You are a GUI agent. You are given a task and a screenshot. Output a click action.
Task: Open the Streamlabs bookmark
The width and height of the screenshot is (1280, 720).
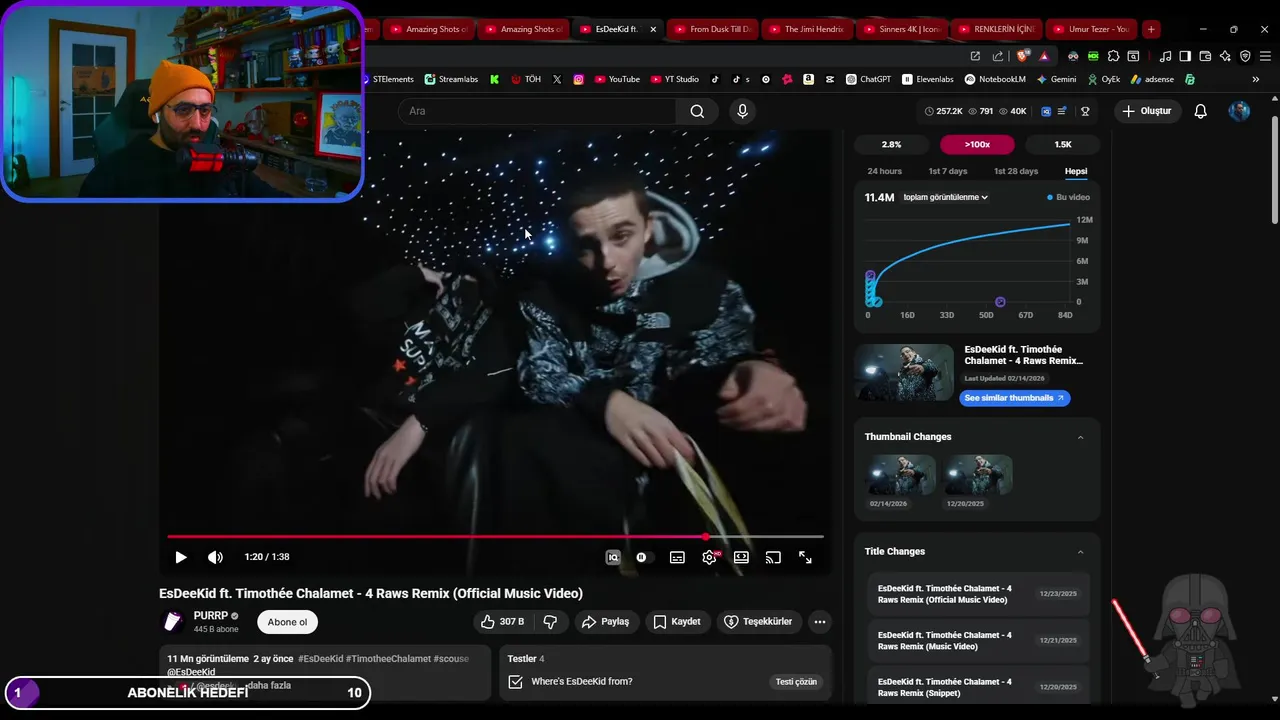pyautogui.click(x=451, y=79)
